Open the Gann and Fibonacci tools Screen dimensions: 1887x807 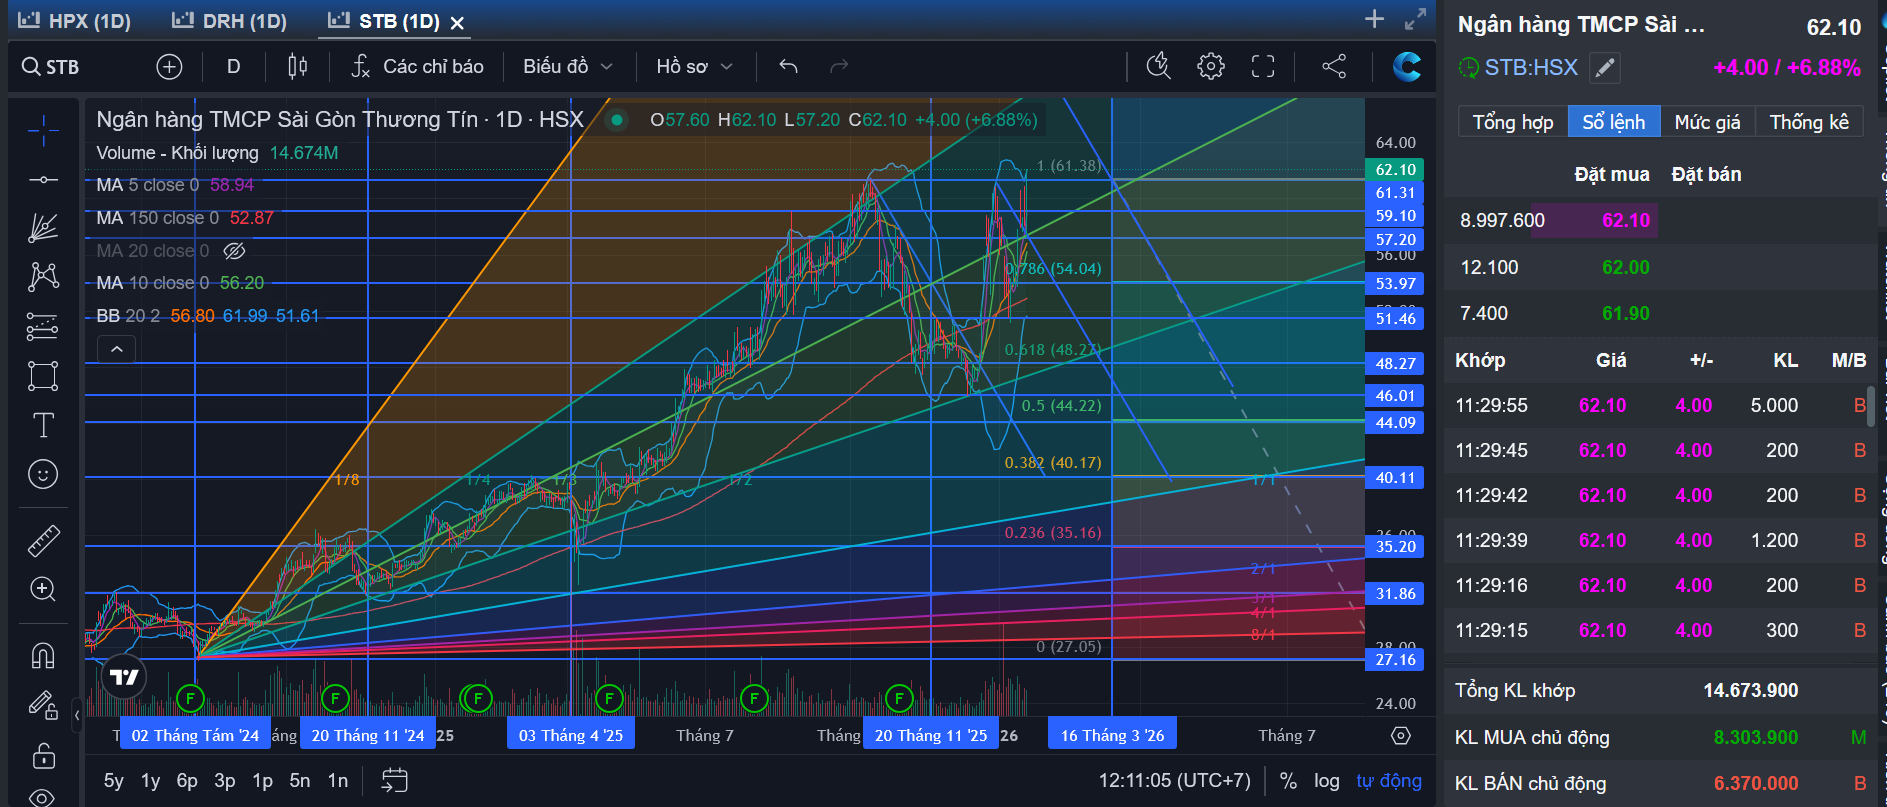pyautogui.click(x=43, y=228)
